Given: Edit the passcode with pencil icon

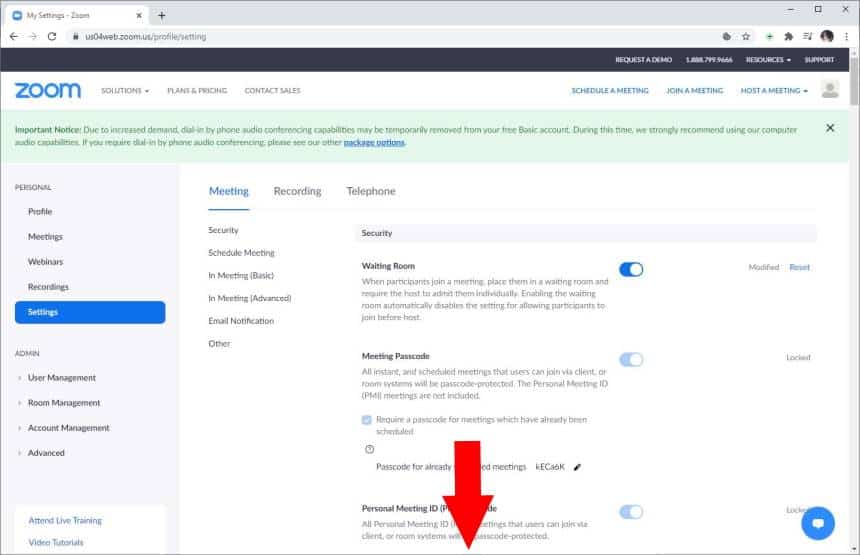Looking at the screenshot, I should [x=577, y=467].
